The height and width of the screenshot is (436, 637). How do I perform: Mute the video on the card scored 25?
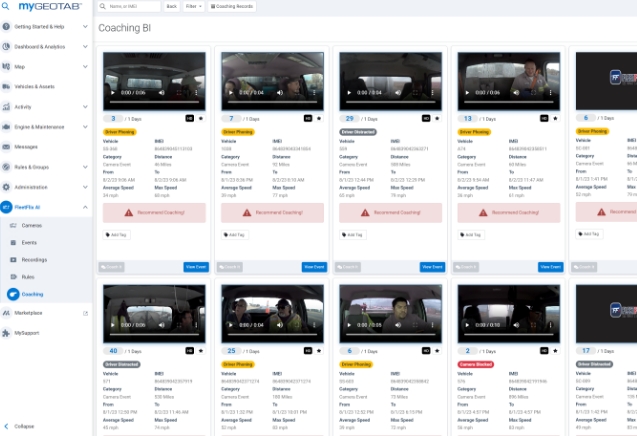click(x=280, y=325)
